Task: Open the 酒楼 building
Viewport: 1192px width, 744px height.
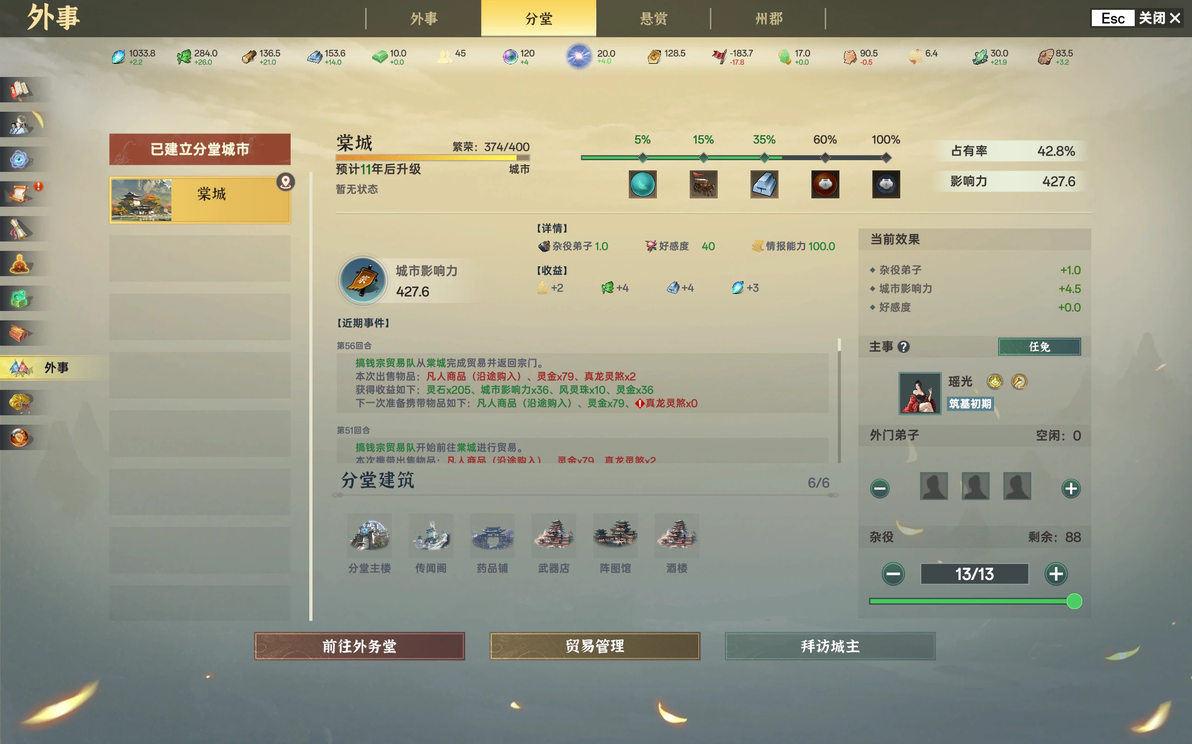Action: [677, 544]
